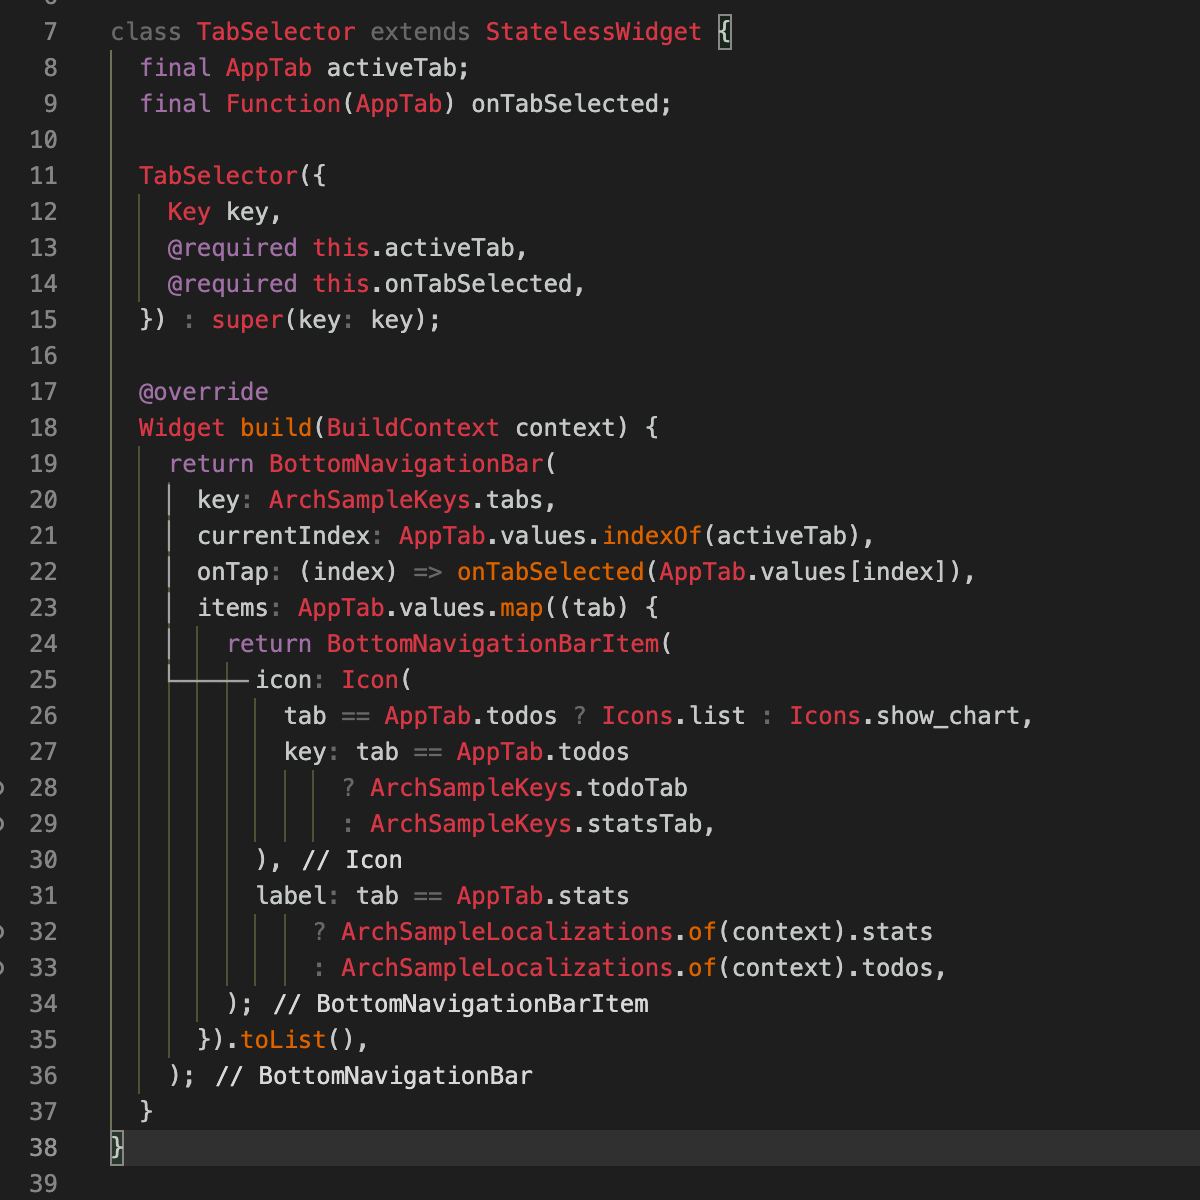
Task: Click the "// BottomNavigationBar" comment on line 36
Action: 373,1076
